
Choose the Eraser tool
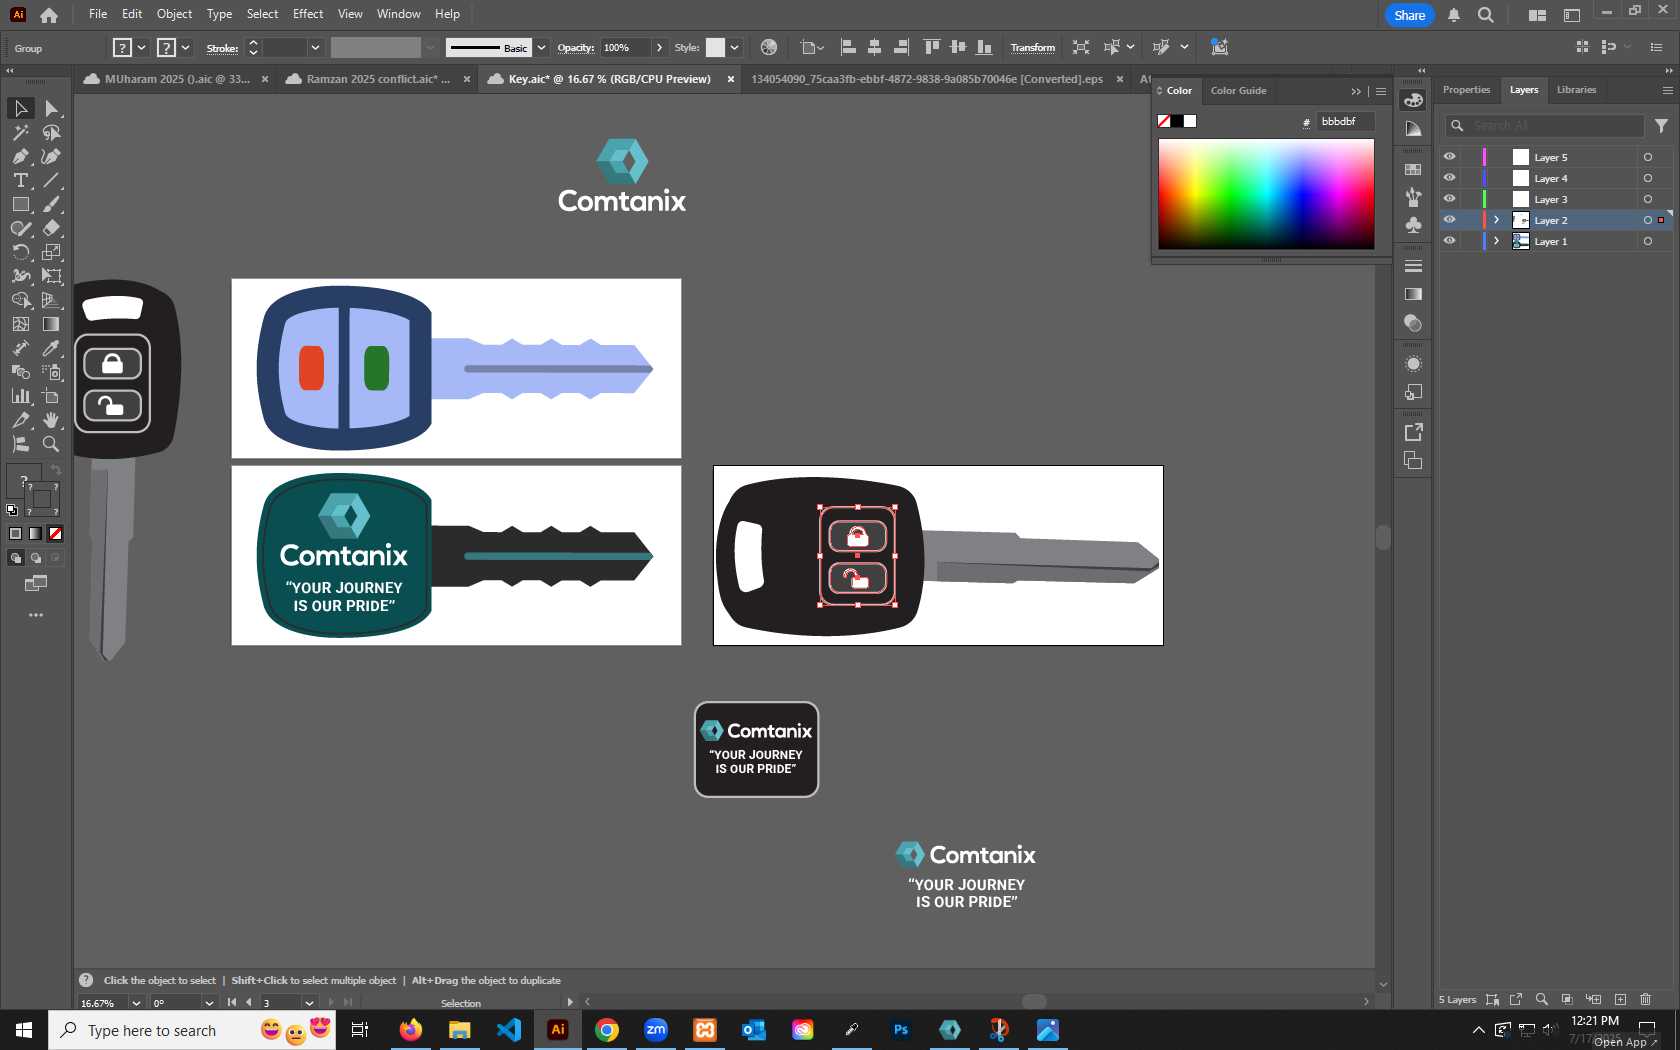click(51, 228)
